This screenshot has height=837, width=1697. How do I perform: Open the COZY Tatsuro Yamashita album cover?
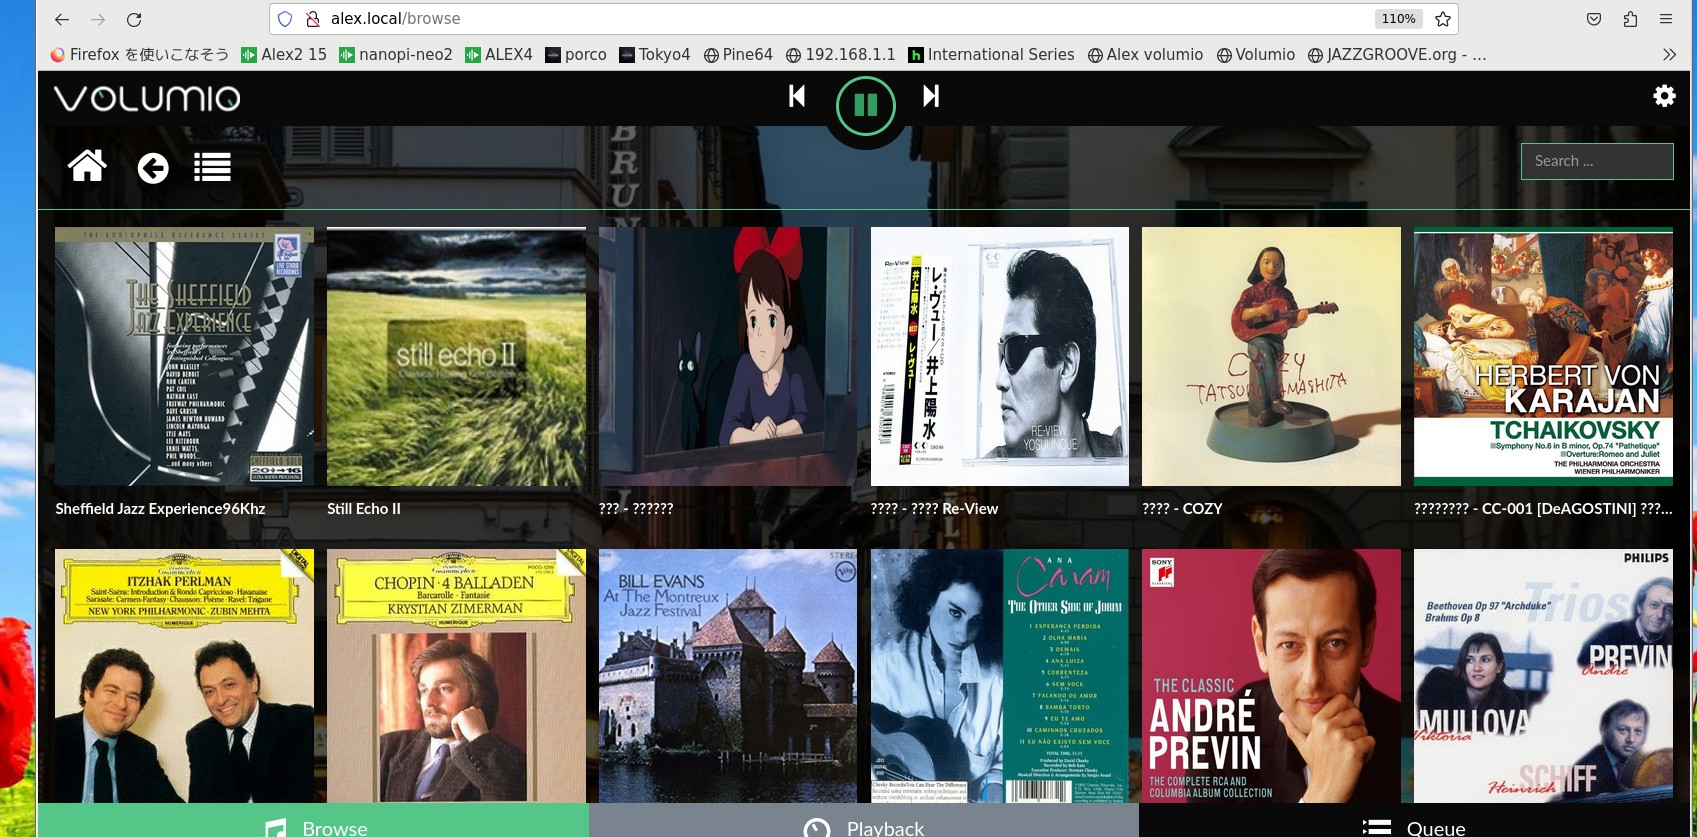(x=1271, y=356)
